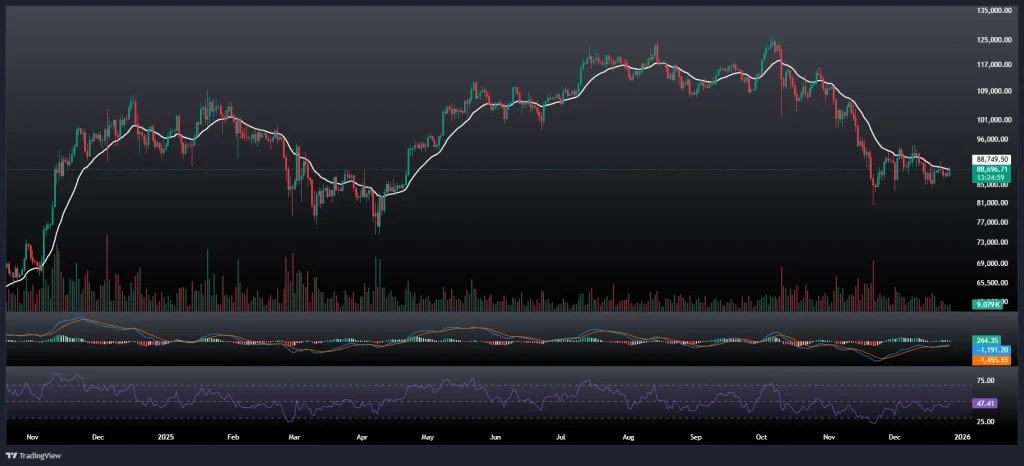Select the Oct label on the time axis
The image size is (1024, 466).
click(761, 438)
